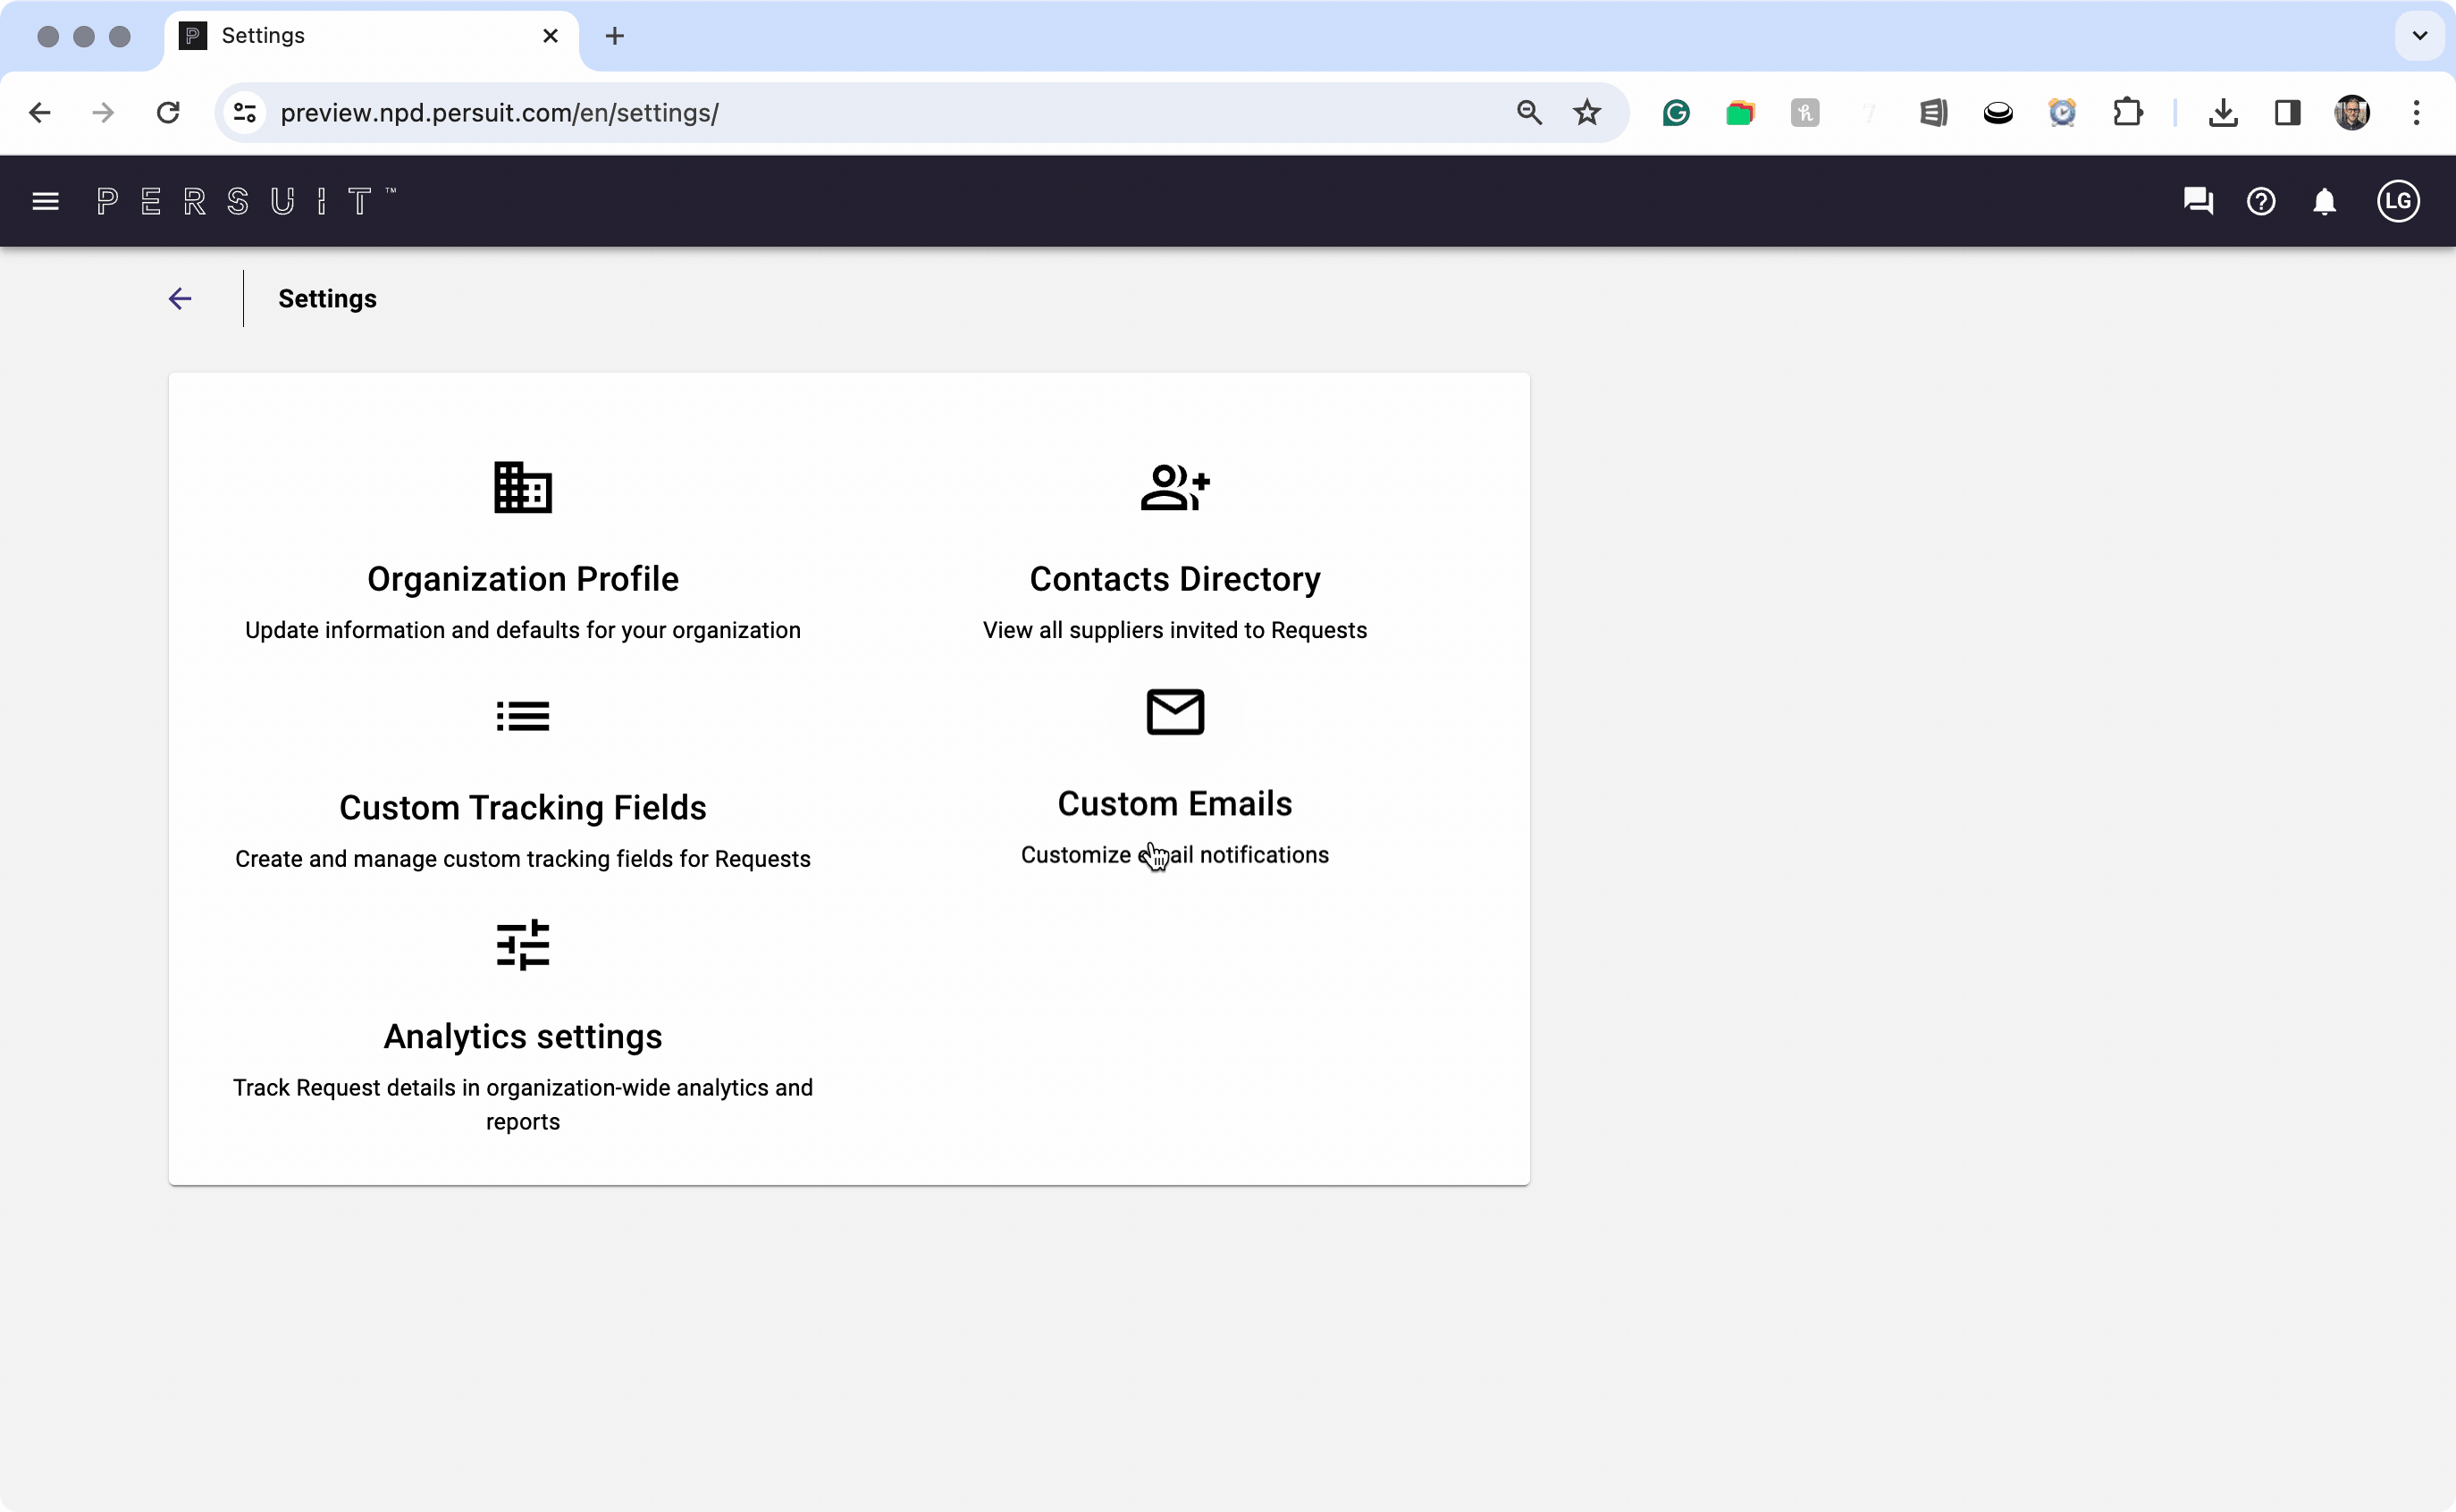Open the notifications bell

2324,201
